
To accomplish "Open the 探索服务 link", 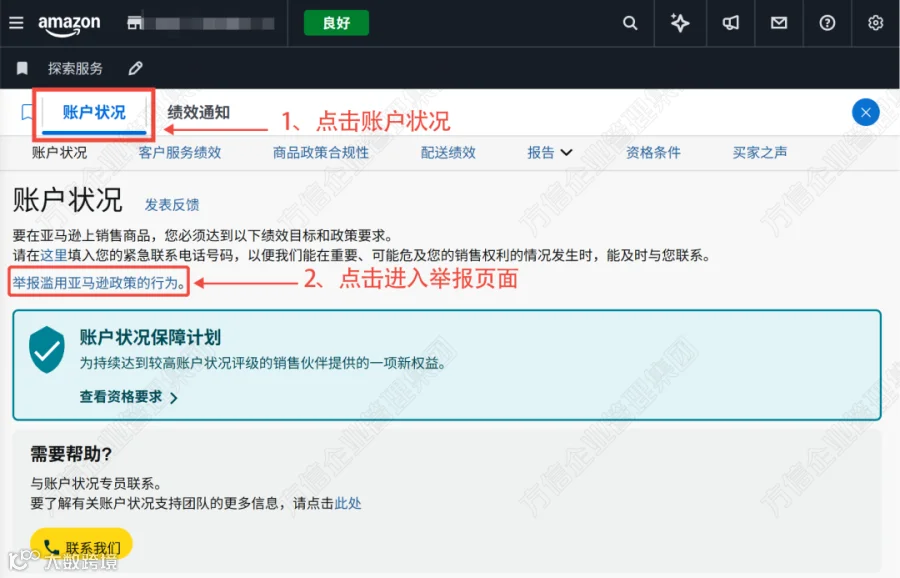I will tap(75, 68).
